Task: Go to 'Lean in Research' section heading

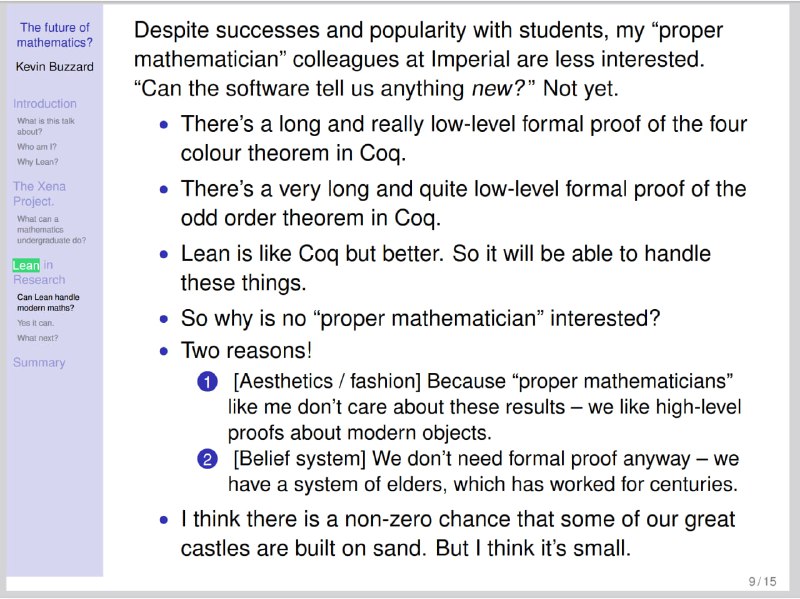Action: (39, 272)
